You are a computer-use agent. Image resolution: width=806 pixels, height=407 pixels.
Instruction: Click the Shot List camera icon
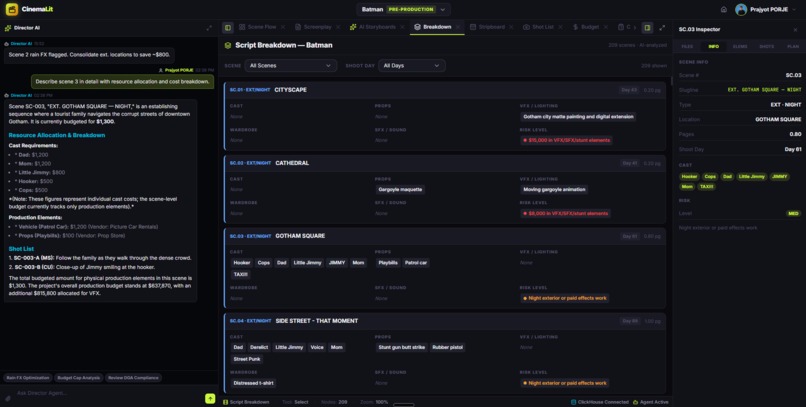point(526,27)
